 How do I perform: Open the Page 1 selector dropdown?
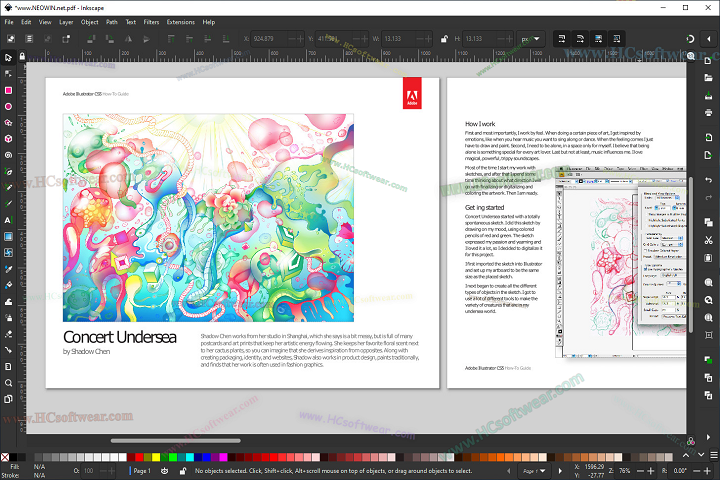point(534,471)
